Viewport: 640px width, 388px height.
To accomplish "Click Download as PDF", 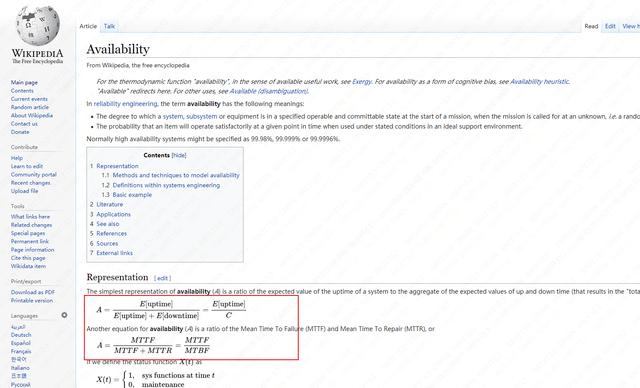I will pos(33,292).
